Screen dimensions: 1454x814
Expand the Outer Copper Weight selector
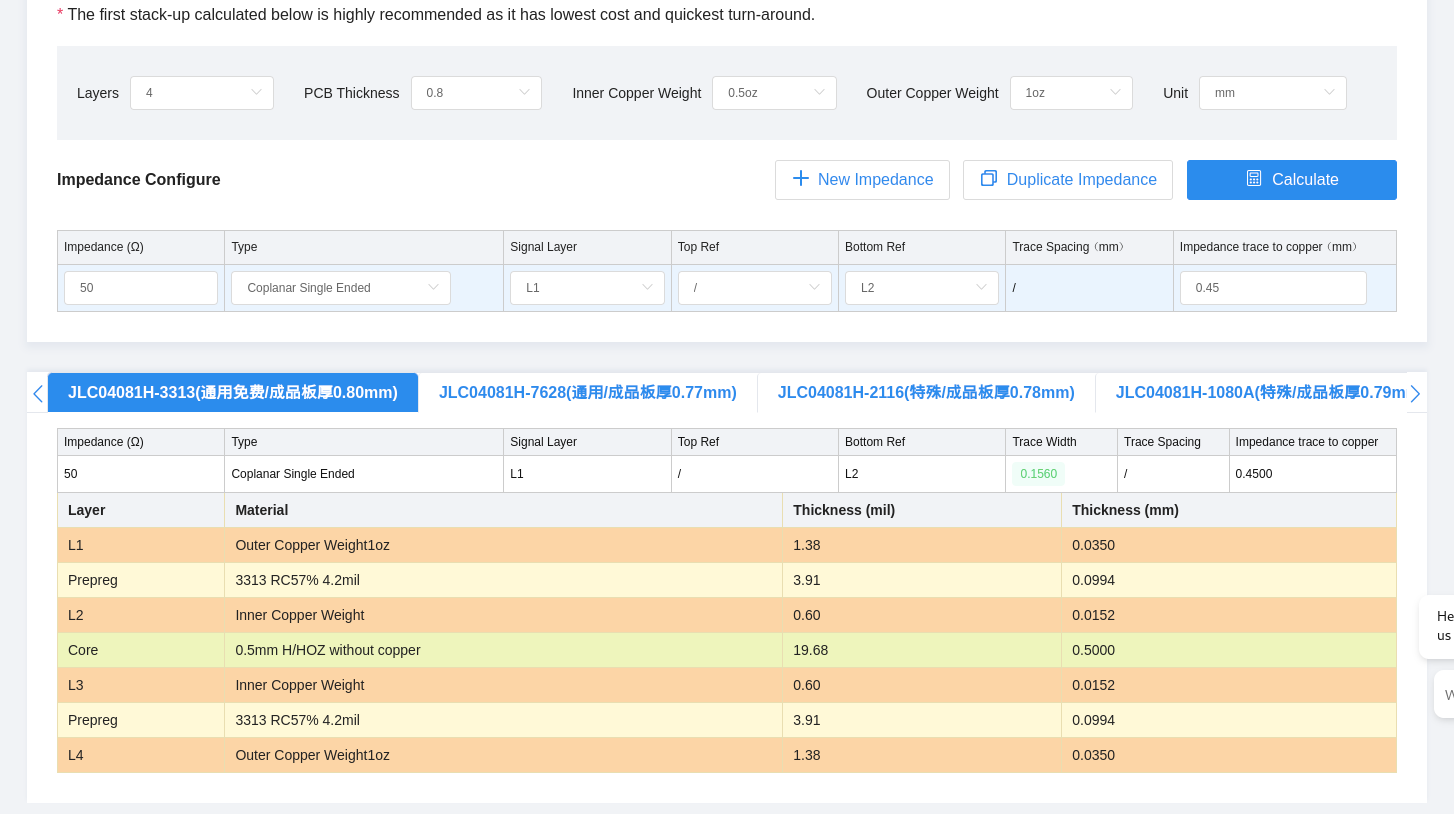pyautogui.click(x=1071, y=93)
